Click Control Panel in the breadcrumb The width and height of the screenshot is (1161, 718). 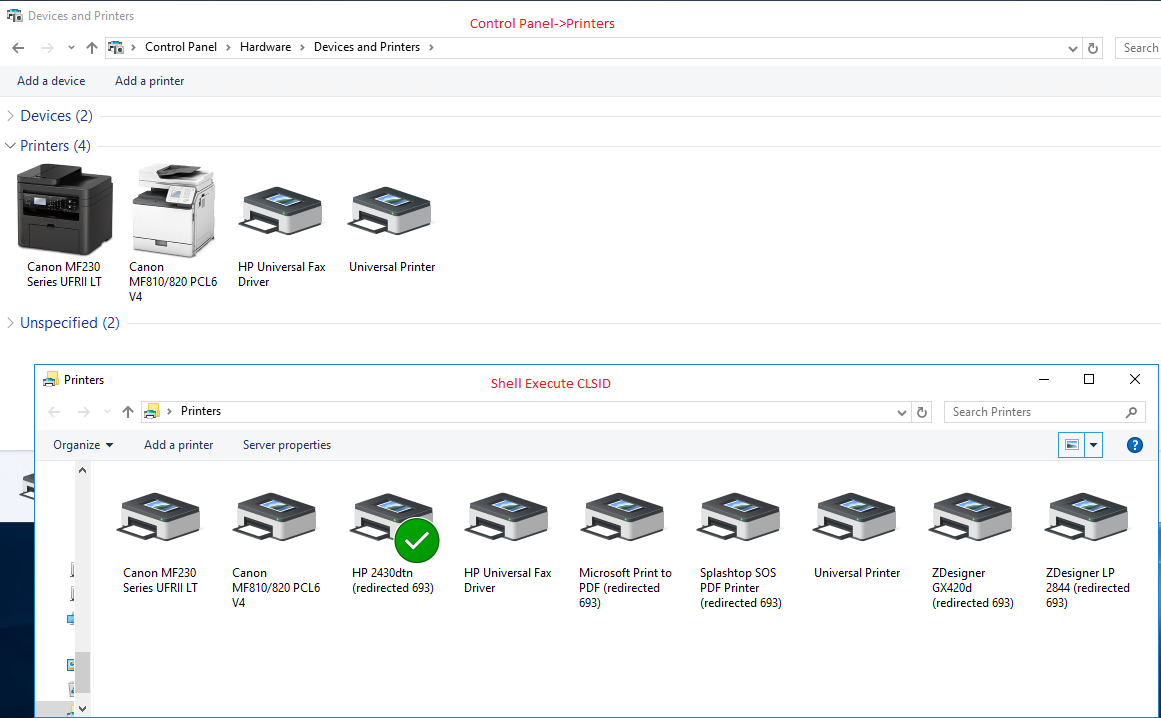coord(181,47)
